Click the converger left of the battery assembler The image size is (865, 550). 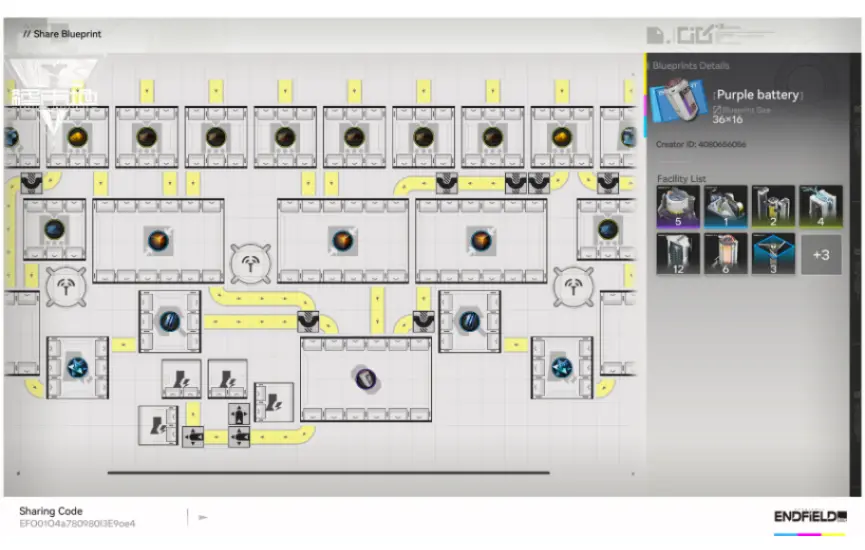coord(308,321)
